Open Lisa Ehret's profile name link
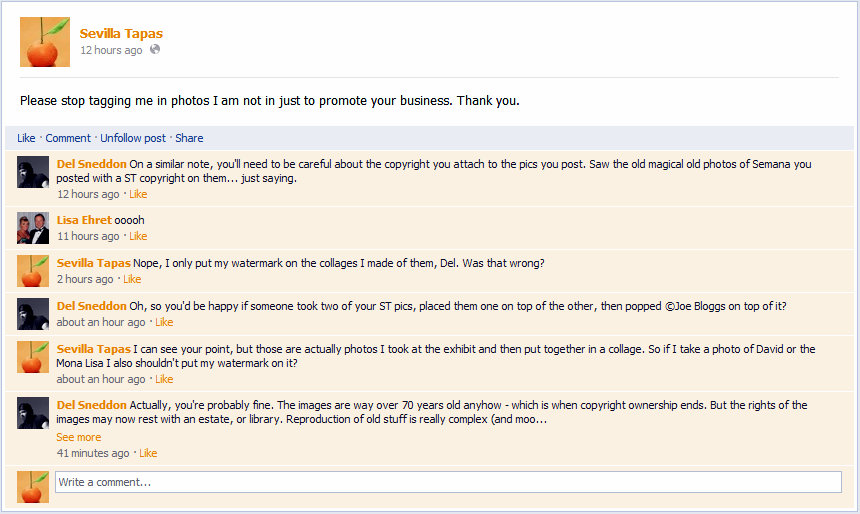This screenshot has height=514, width=860. (84, 220)
